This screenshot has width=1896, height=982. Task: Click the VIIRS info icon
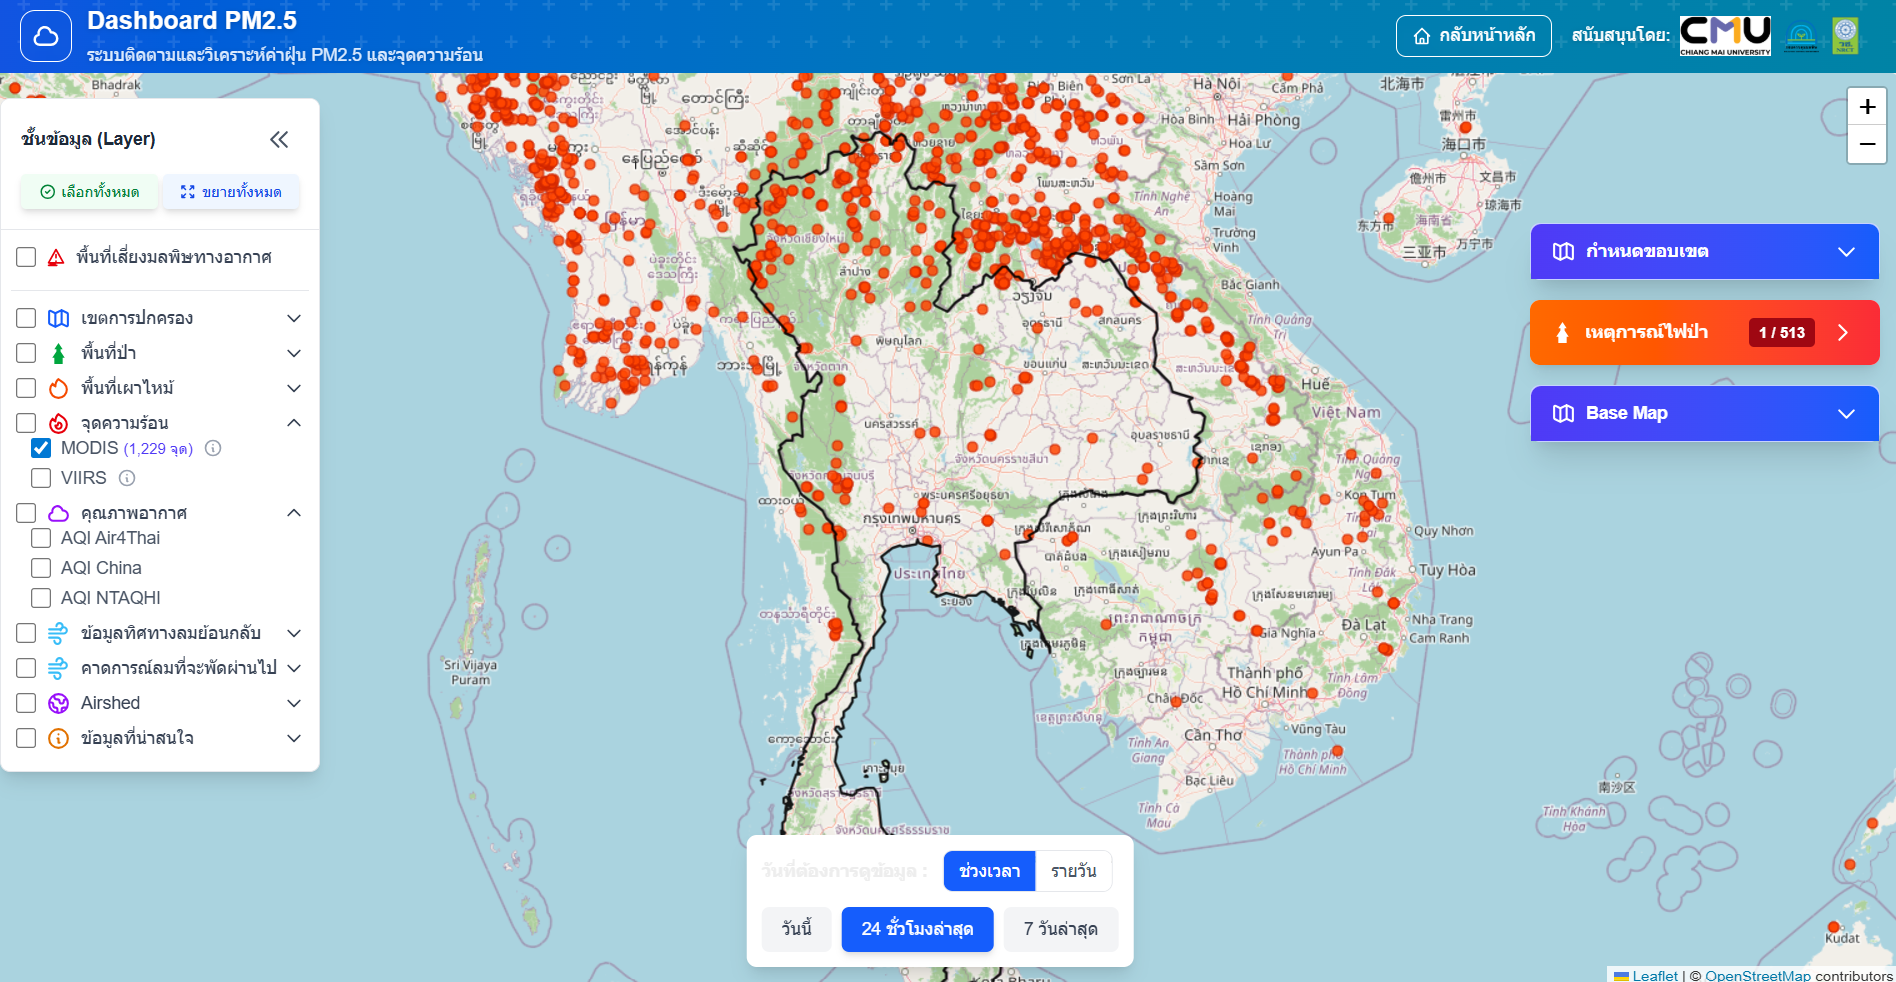[127, 478]
